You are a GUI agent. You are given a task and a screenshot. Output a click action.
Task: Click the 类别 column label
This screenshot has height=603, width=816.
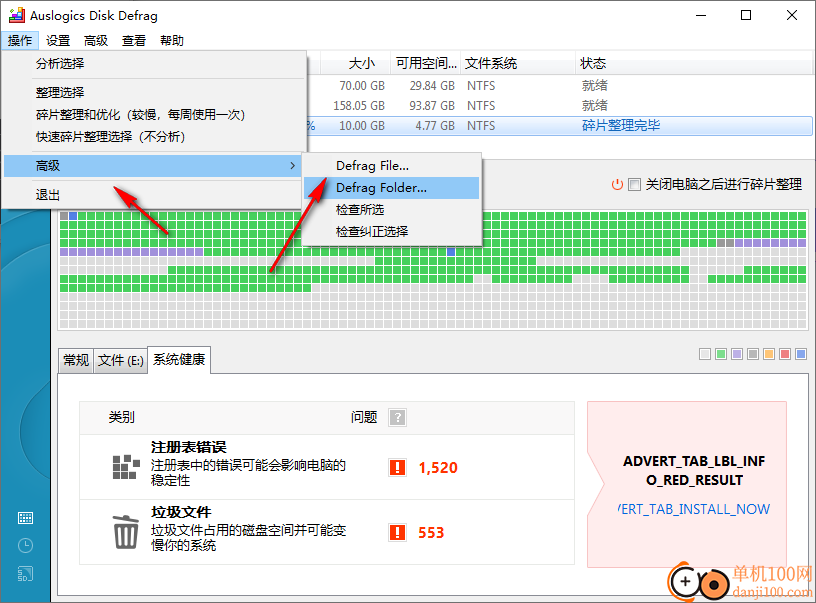pyautogui.click(x=122, y=417)
